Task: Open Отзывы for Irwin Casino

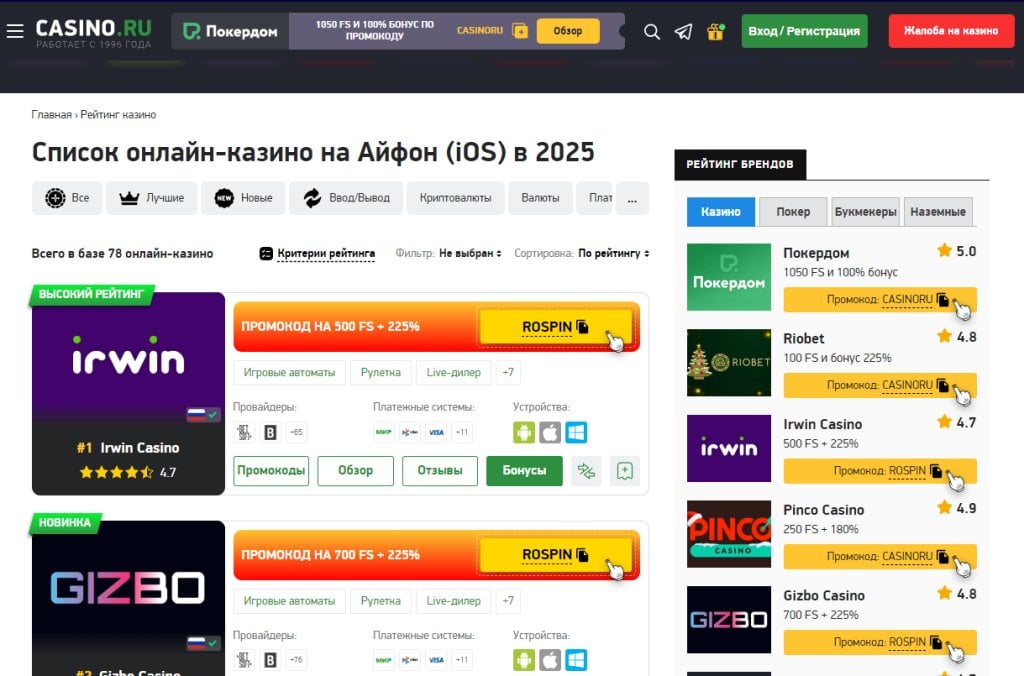Action: tap(440, 471)
